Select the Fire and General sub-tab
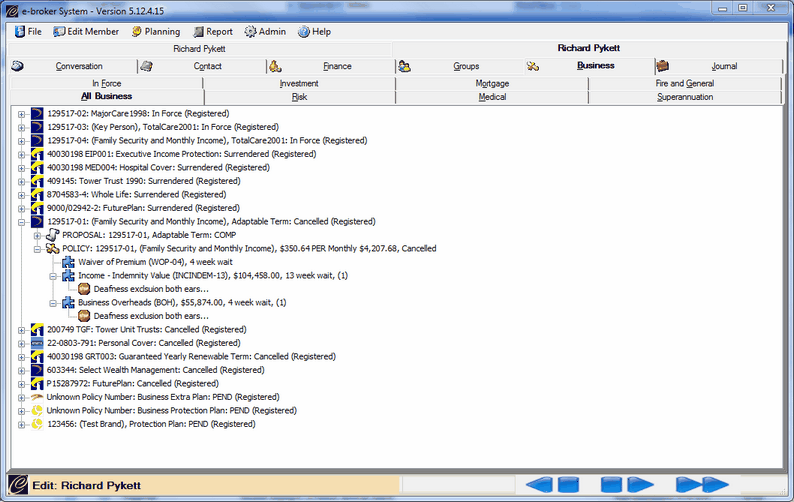The width and height of the screenshot is (794, 502). click(x=685, y=83)
